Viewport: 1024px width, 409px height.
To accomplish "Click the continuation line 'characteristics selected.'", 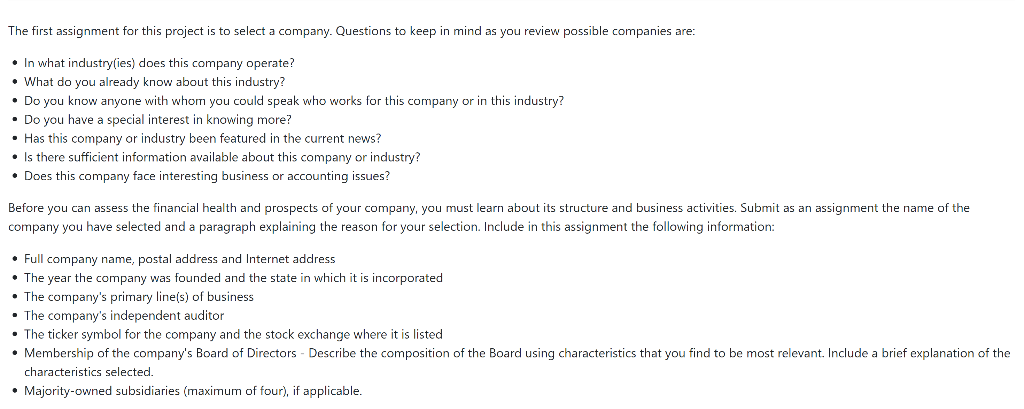I will point(89,372).
